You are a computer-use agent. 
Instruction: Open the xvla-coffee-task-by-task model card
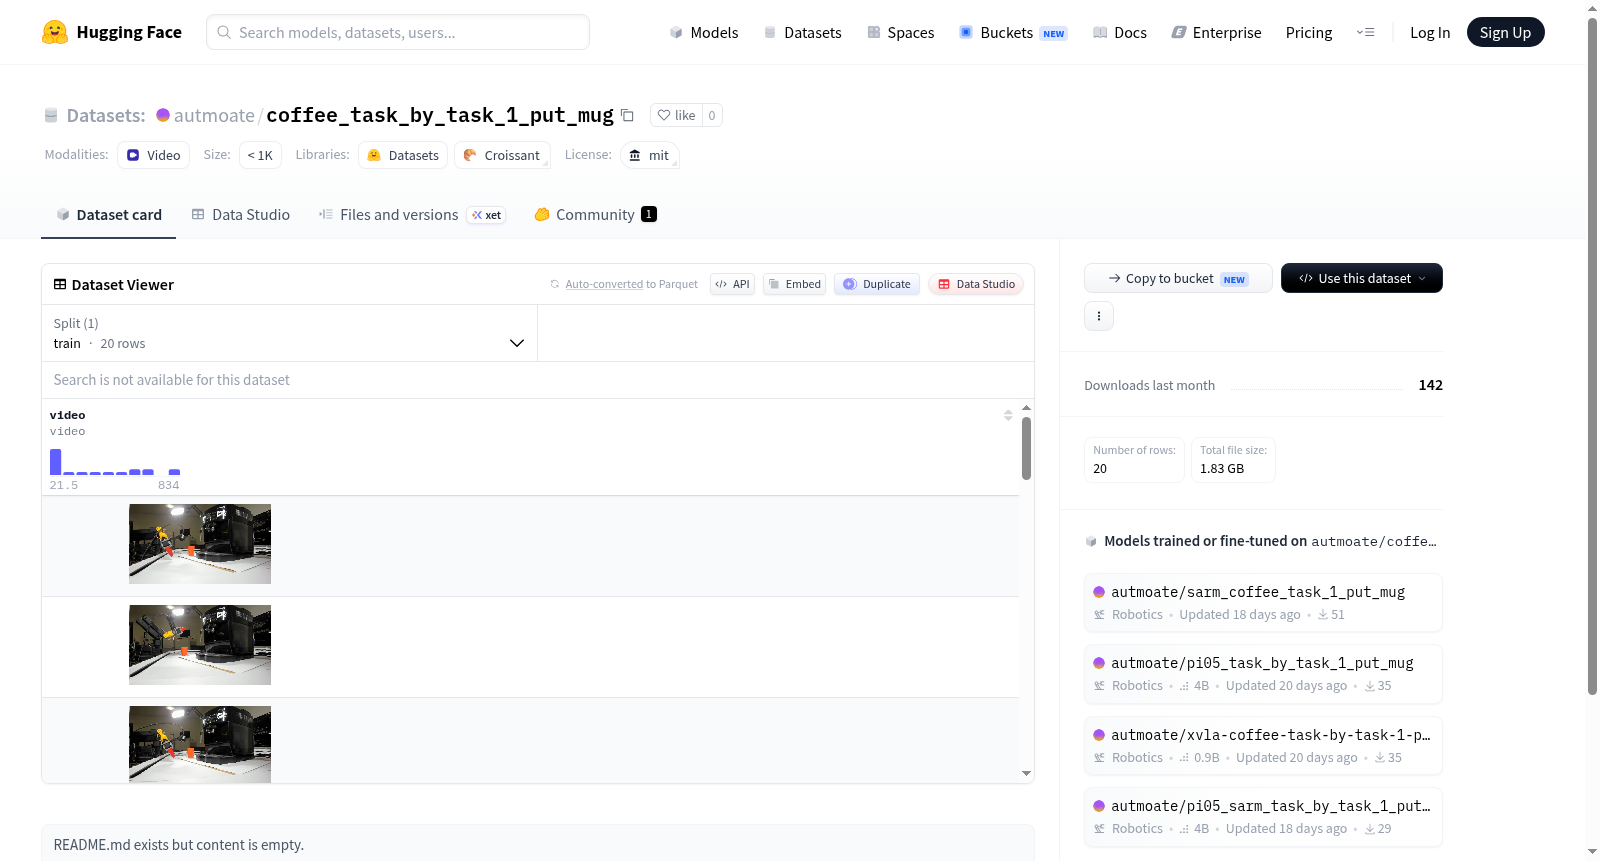pyautogui.click(x=1263, y=746)
